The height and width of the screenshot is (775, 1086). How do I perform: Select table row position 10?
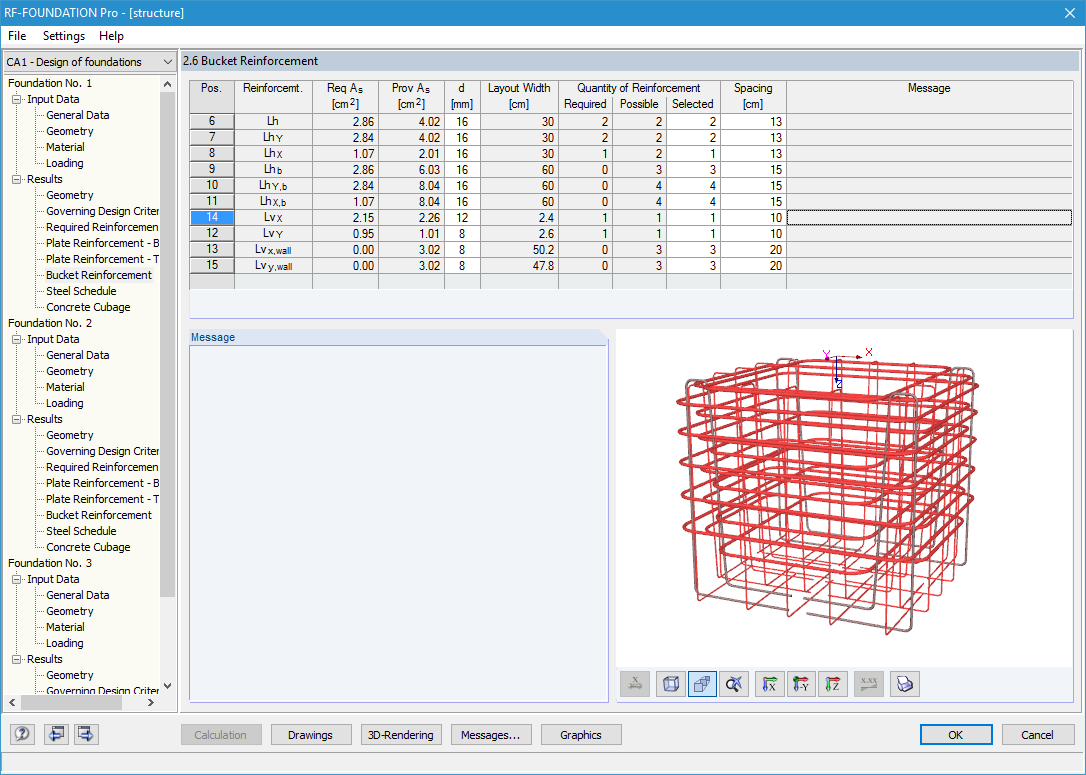[212, 185]
